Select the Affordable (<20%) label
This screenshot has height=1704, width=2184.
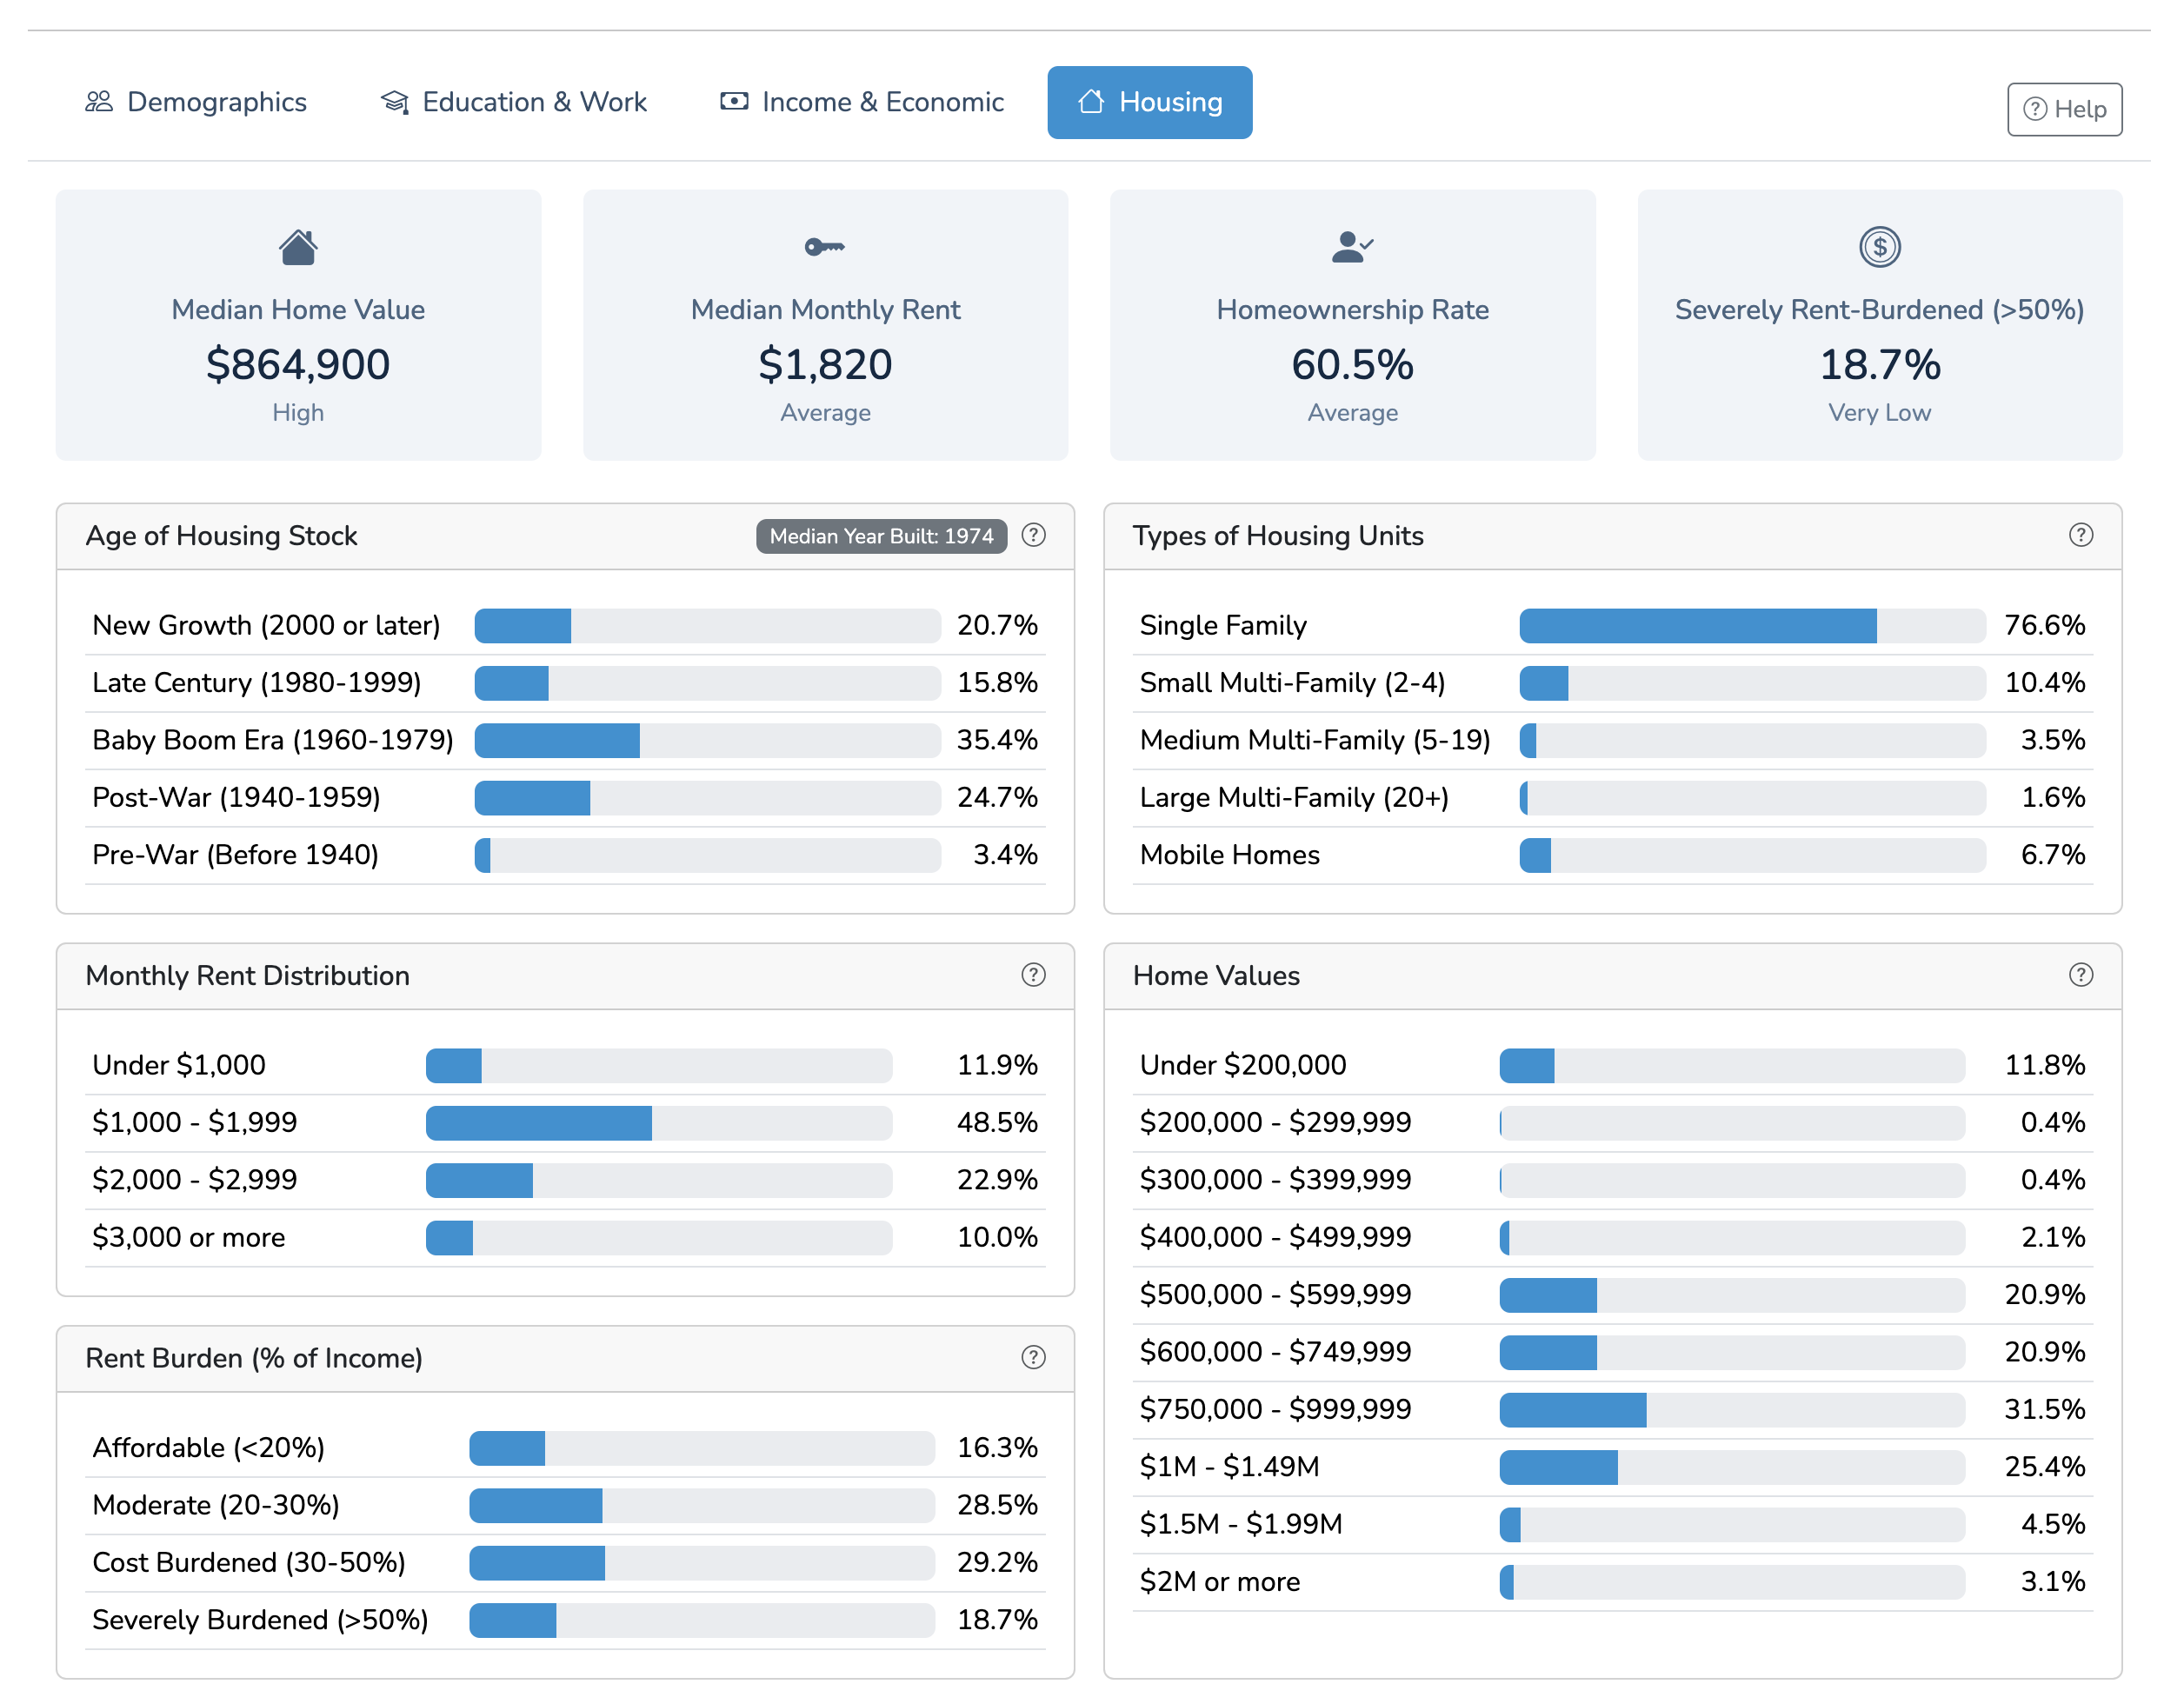tap(209, 1448)
